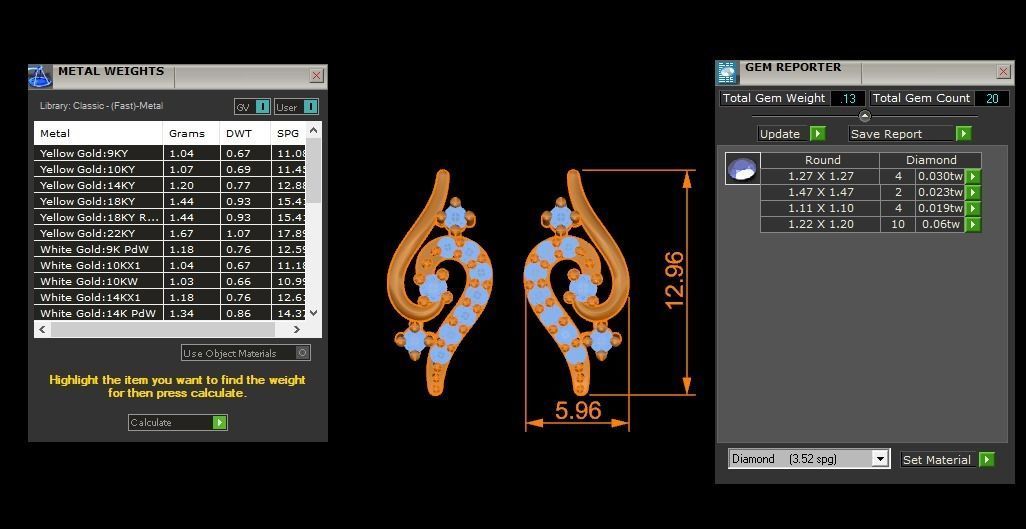This screenshot has width=1026, height=529.
Task: Click scroll left arrow under metal table
Action: coord(43,329)
